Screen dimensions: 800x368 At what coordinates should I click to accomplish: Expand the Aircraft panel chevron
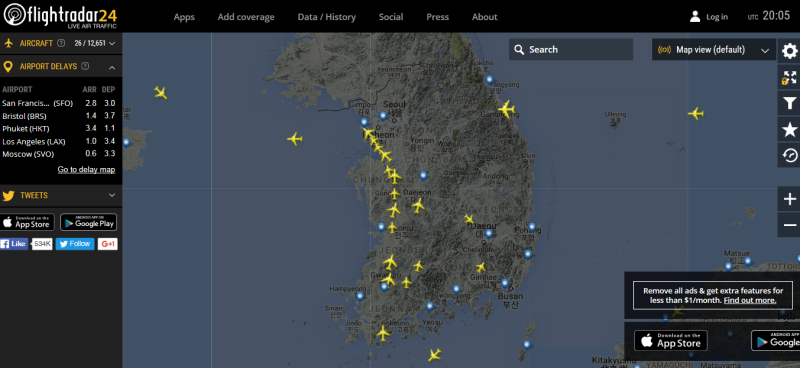pyautogui.click(x=112, y=43)
